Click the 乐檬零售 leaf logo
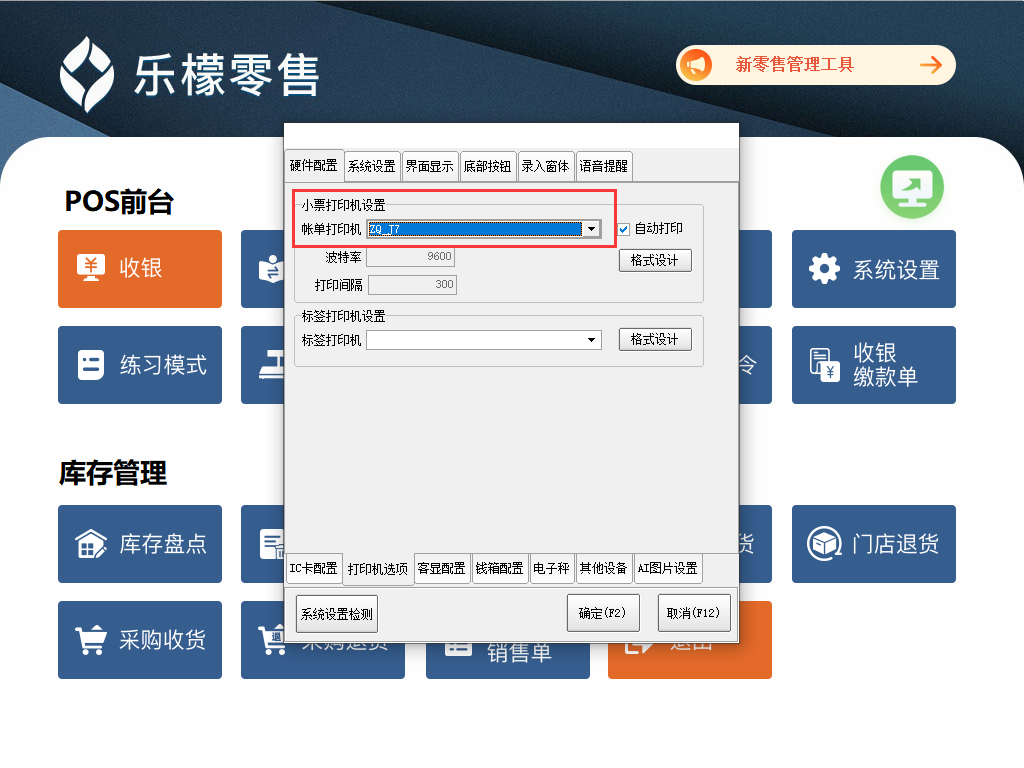This screenshot has height=768, width=1024. click(86, 74)
